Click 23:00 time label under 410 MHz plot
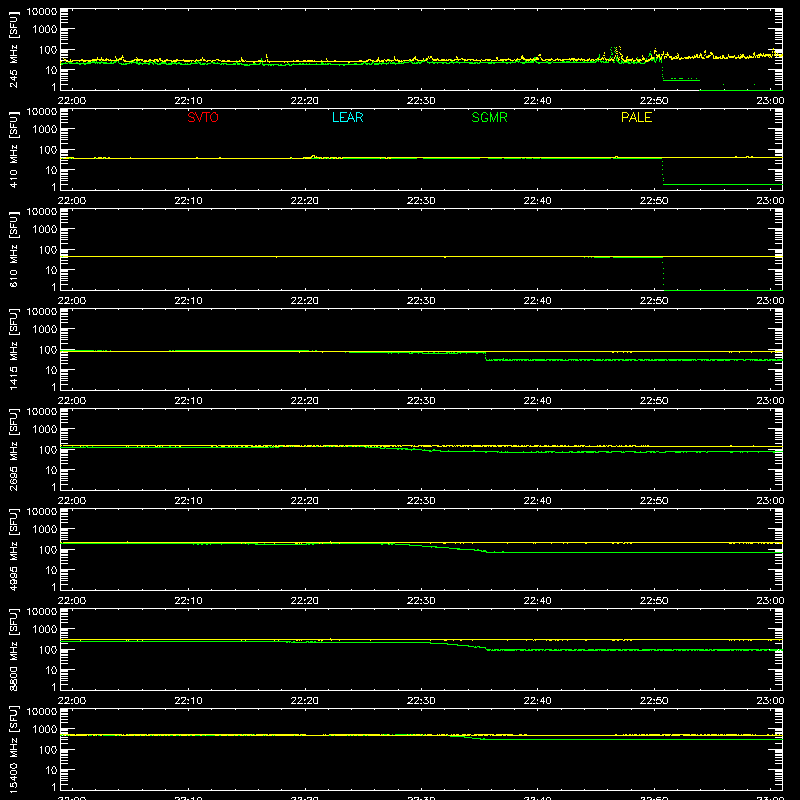The width and height of the screenshot is (800, 800). 770,201
